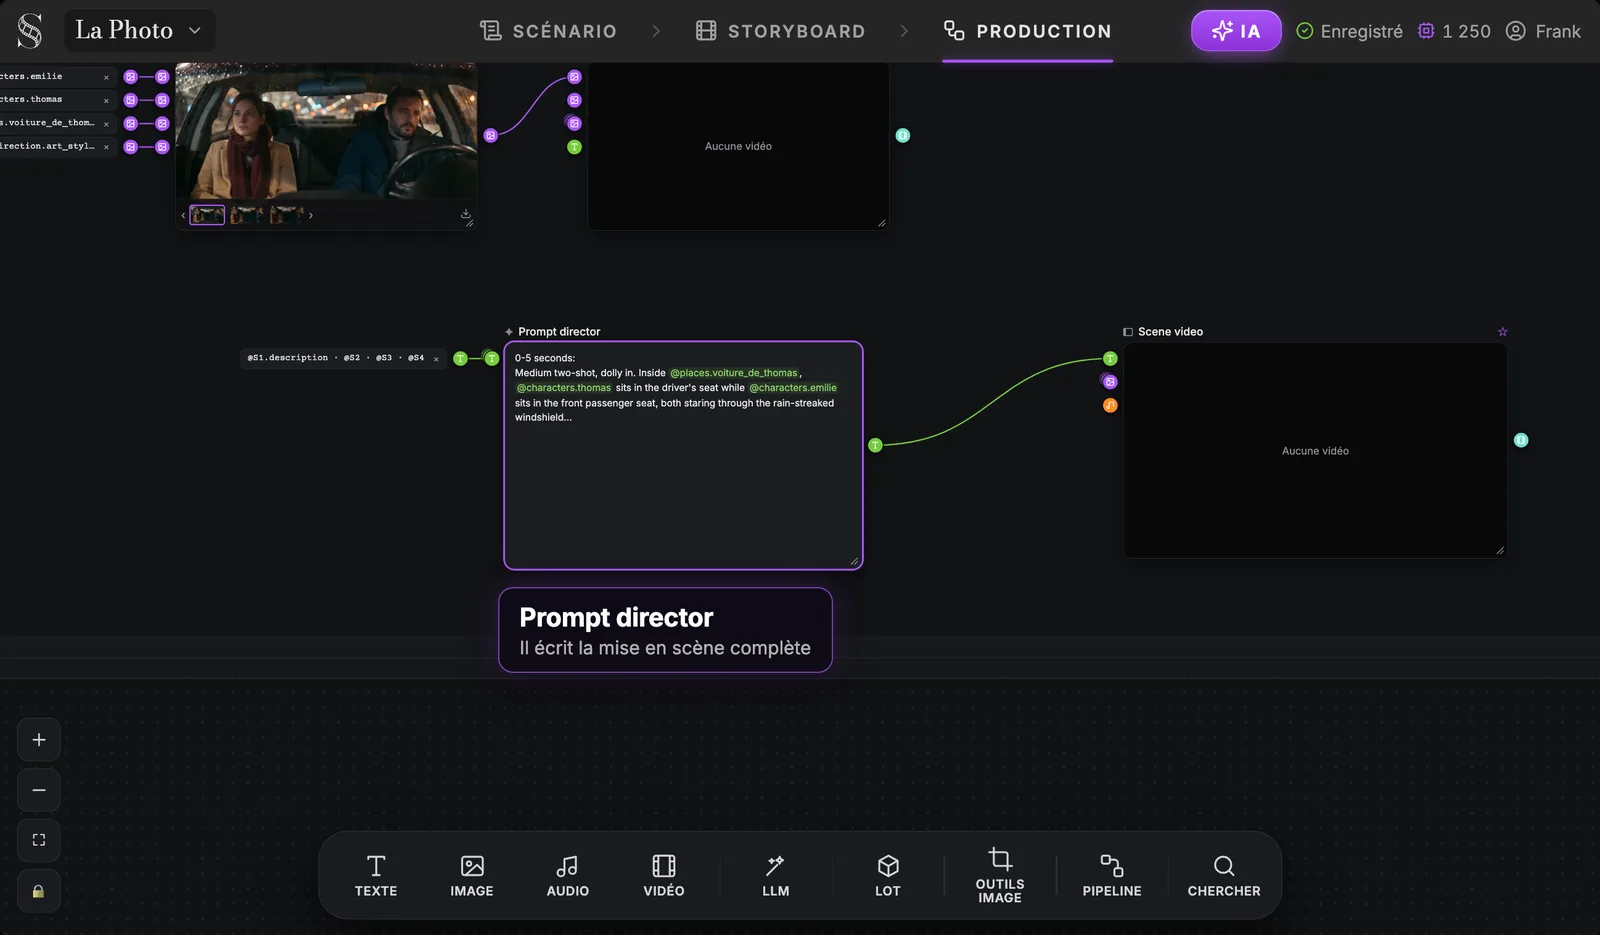
Task: Remove the characters.thomas reference chip
Action: click(x=106, y=100)
